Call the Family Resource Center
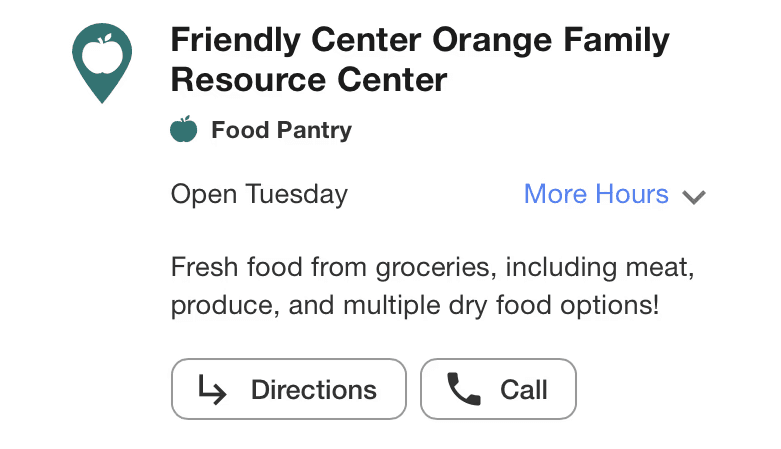781x449 pixels. point(498,389)
